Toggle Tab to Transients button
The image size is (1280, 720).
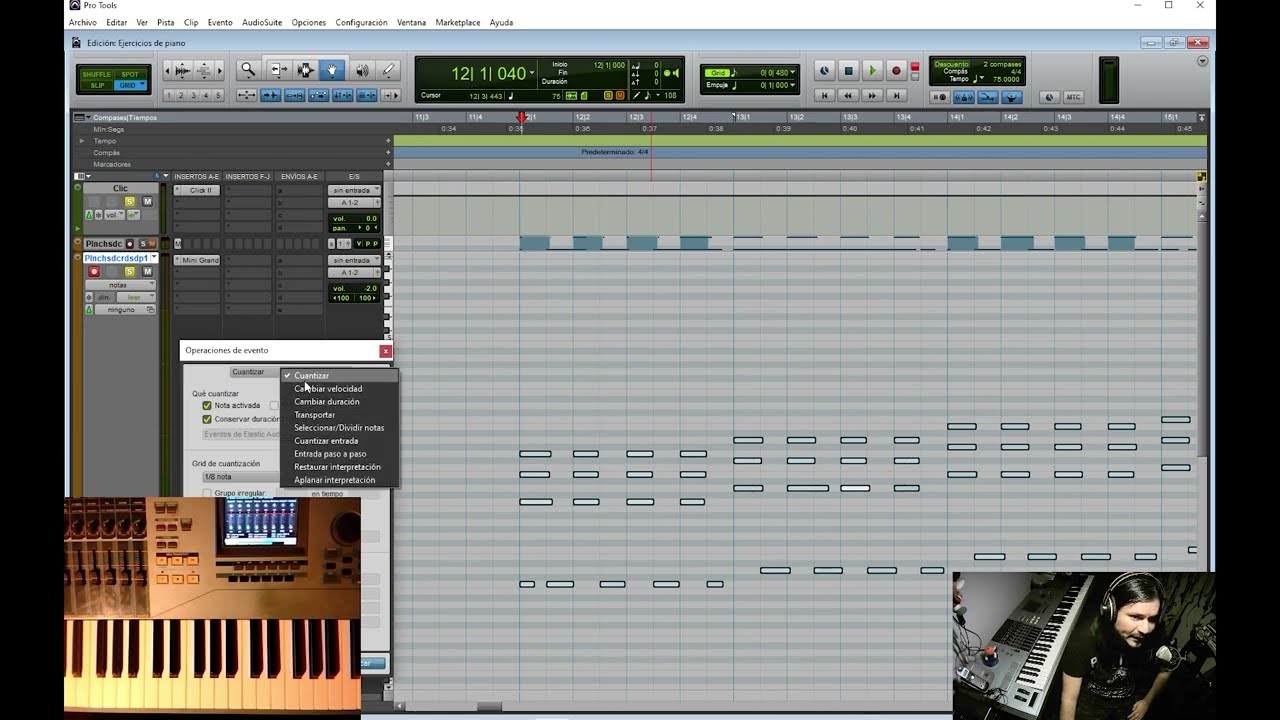pyautogui.click(x=270, y=96)
